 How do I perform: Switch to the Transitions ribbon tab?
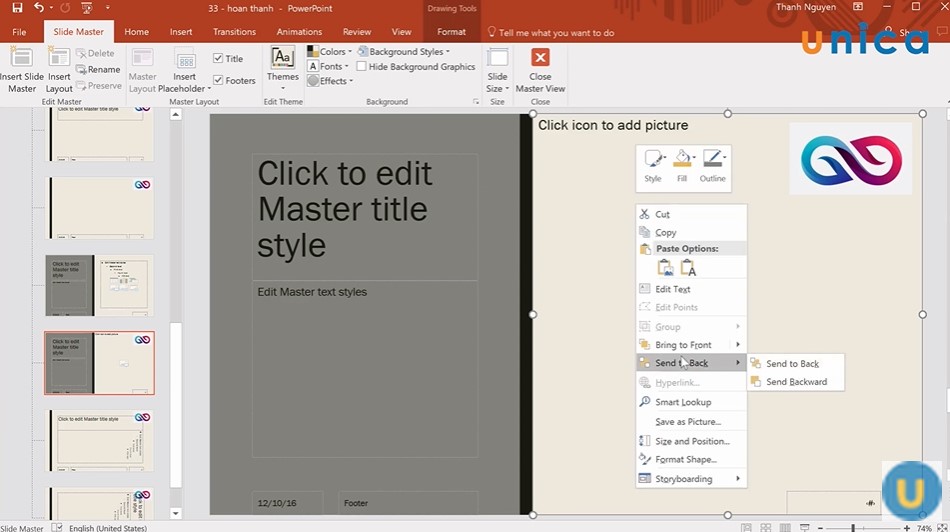point(234,32)
